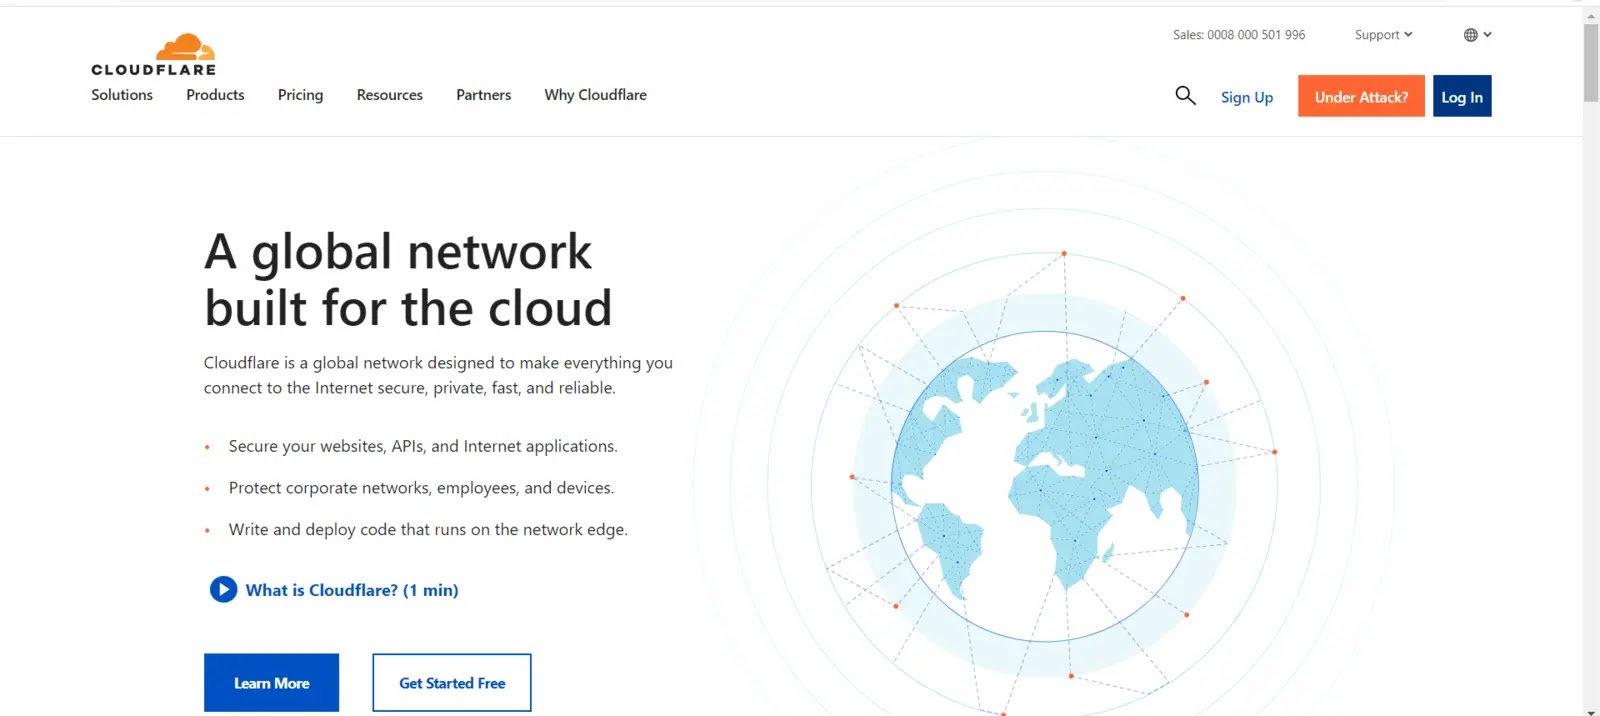Play the What is Cloudflare video icon
This screenshot has width=1600, height=716.
[223, 590]
